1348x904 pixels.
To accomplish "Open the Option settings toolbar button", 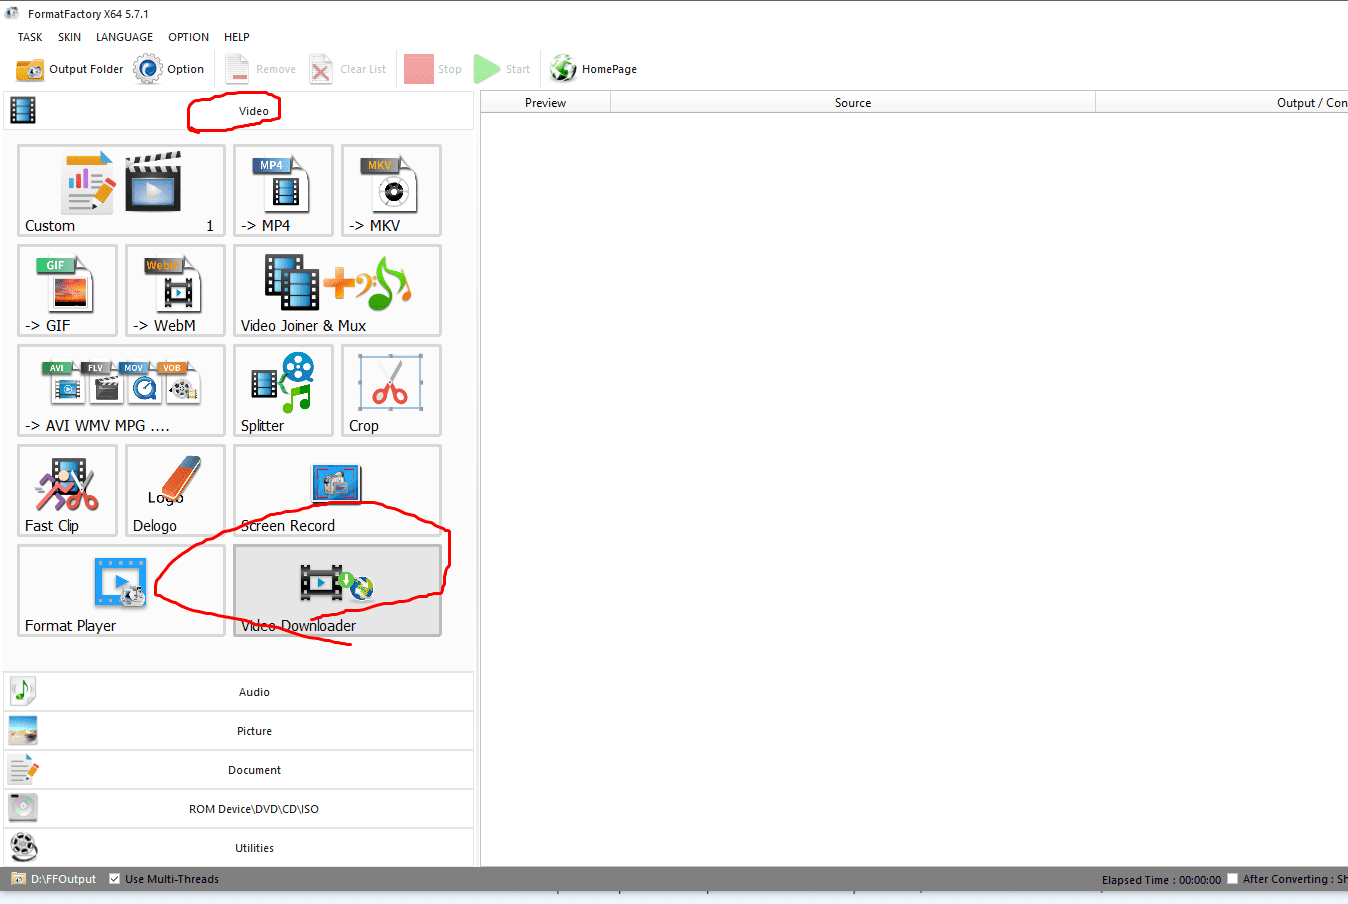I will point(169,69).
